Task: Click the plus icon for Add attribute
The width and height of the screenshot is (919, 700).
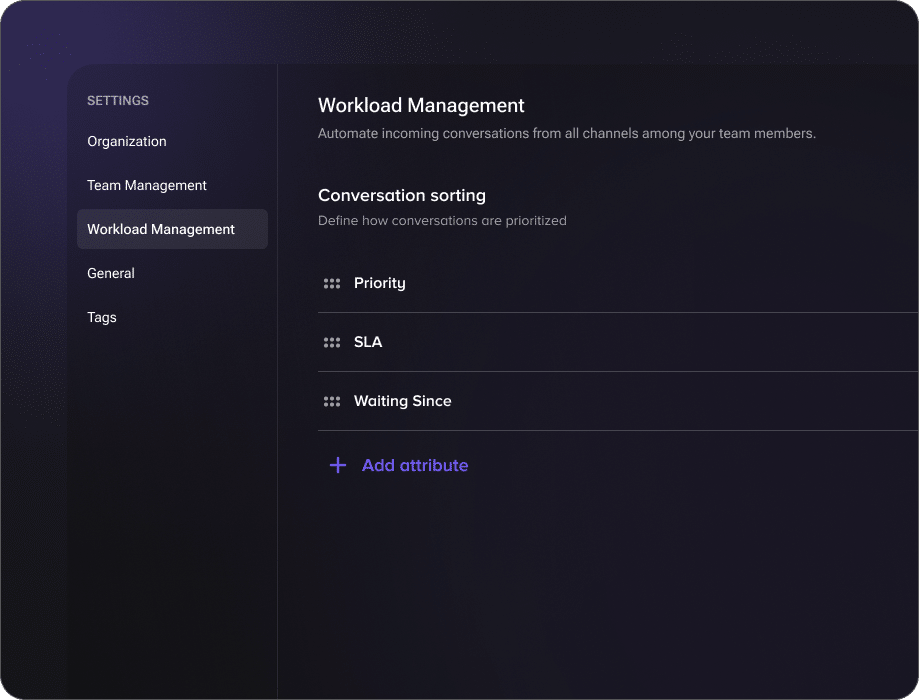Action: tap(338, 466)
